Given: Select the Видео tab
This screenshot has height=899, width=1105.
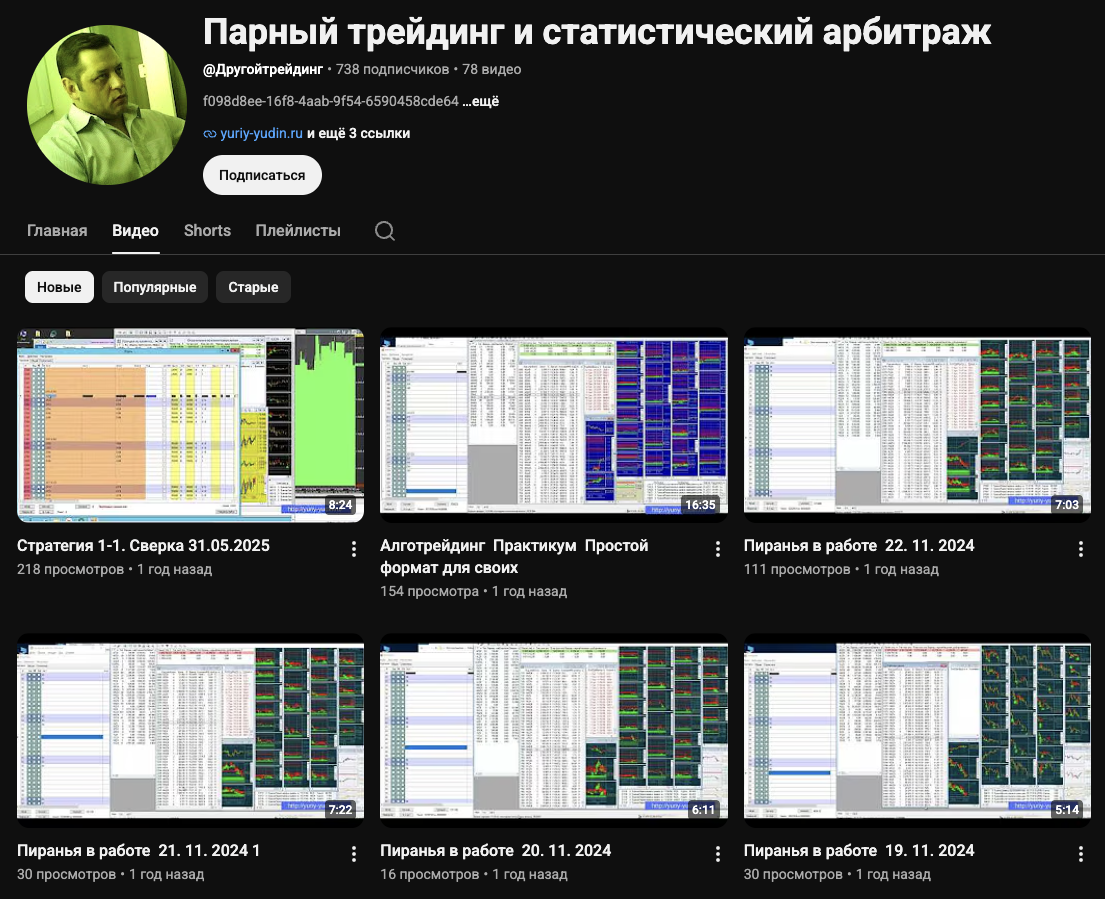Looking at the screenshot, I should pyautogui.click(x=135, y=230).
